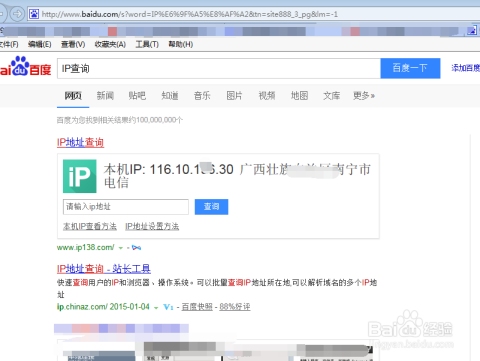This screenshot has width=480, height=361.
Task: Open the 更多» tab
Action: coord(364,96)
